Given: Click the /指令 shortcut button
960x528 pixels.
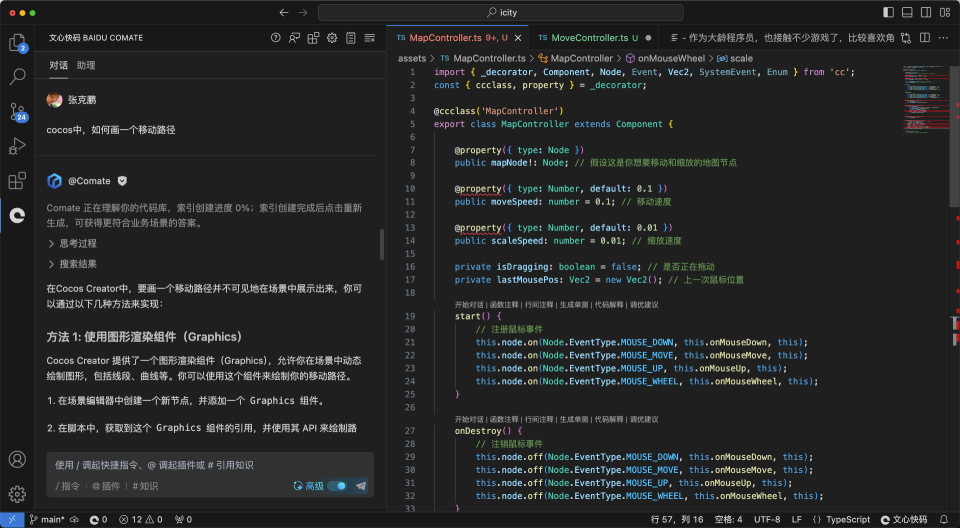Looking at the screenshot, I should coord(68,486).
